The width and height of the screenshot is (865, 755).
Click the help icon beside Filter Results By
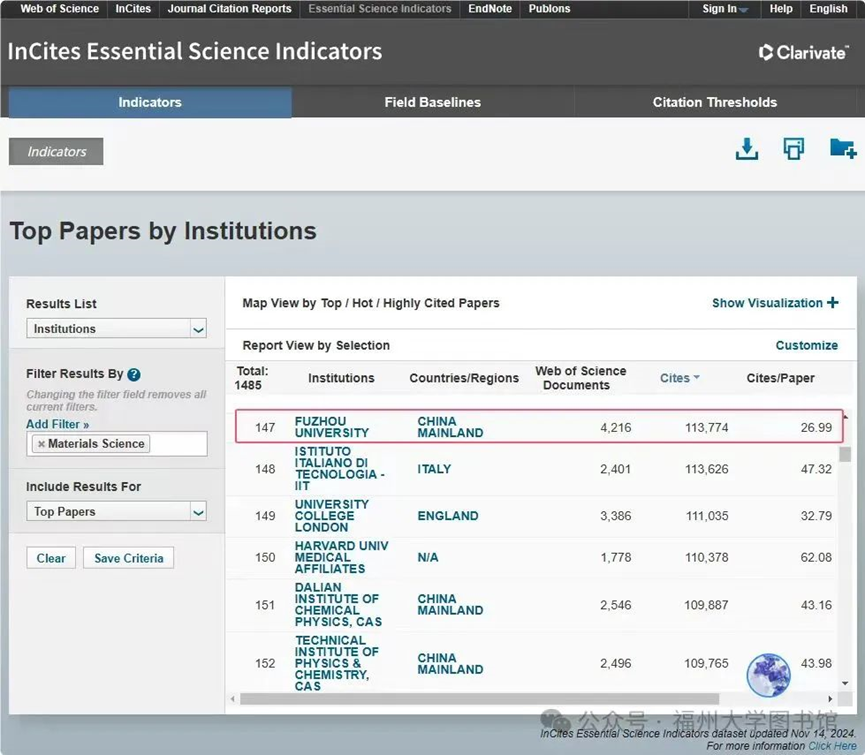coord(134,375)
